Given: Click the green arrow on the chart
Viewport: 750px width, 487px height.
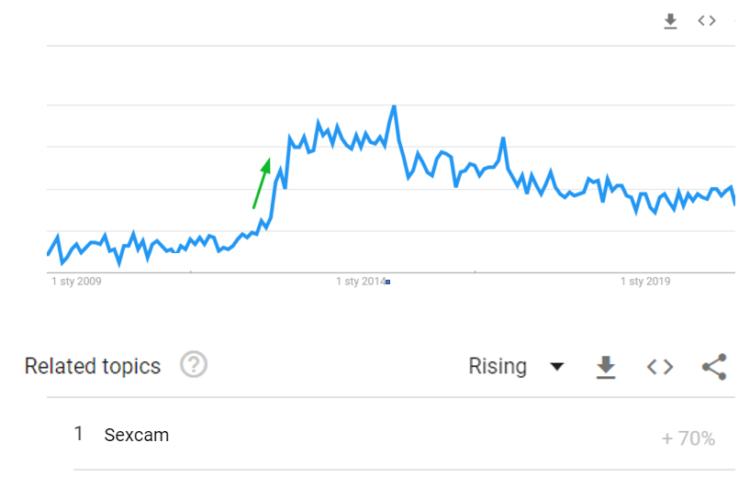Looking at the screenshot, I should point(262,182).
